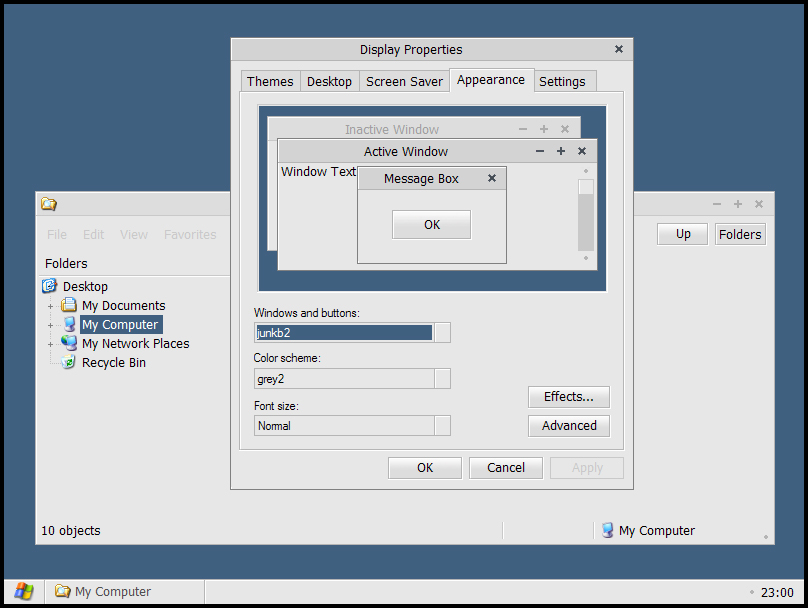Click the 10 objects status text
The image size is (808, 608).
71,531
